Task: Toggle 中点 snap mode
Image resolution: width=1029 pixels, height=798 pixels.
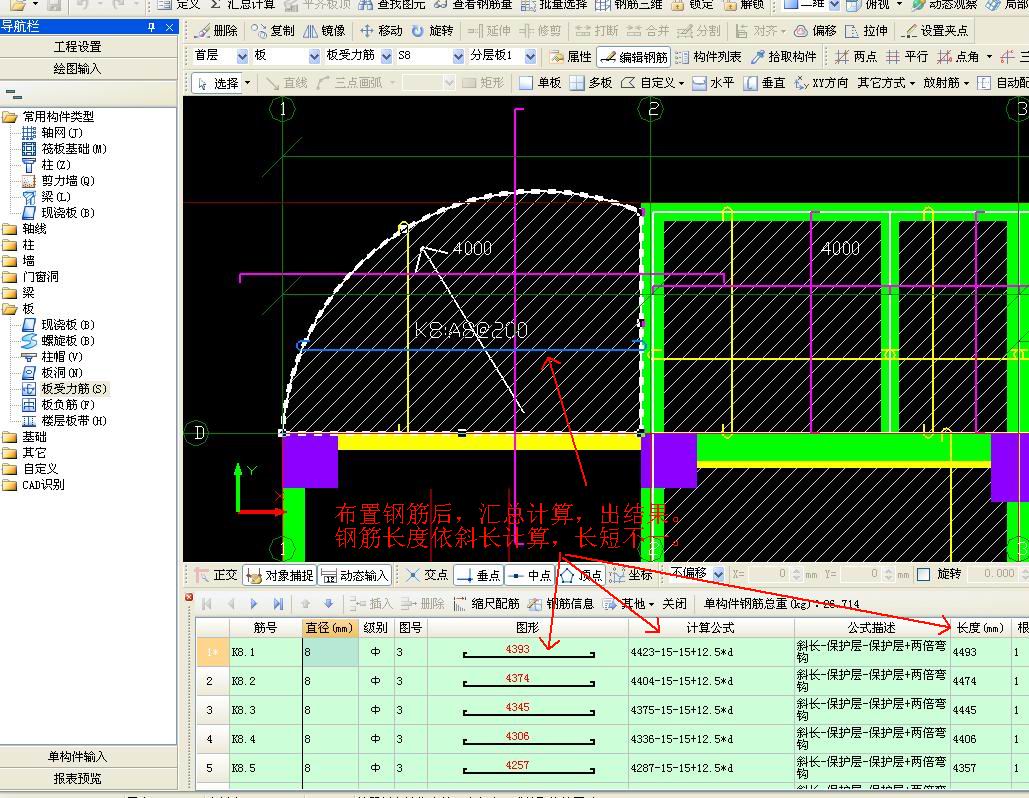Action: (529, 575)
